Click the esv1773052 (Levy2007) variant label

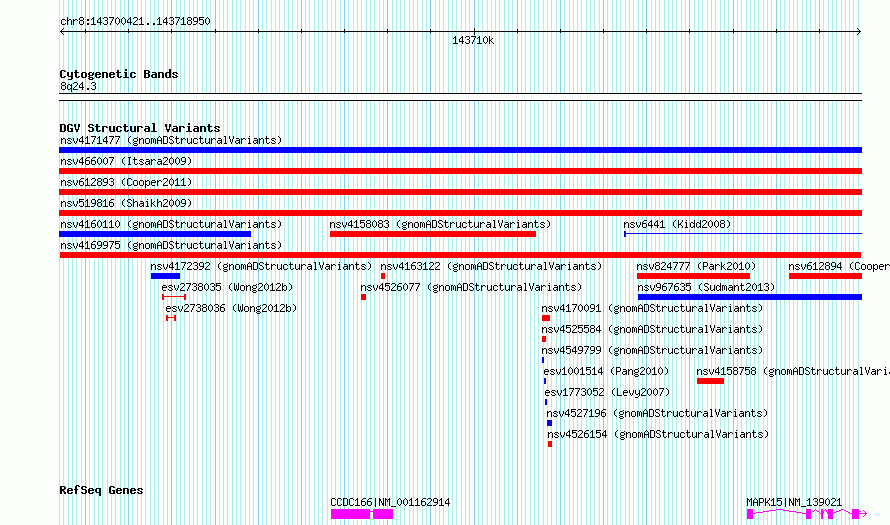607,392
